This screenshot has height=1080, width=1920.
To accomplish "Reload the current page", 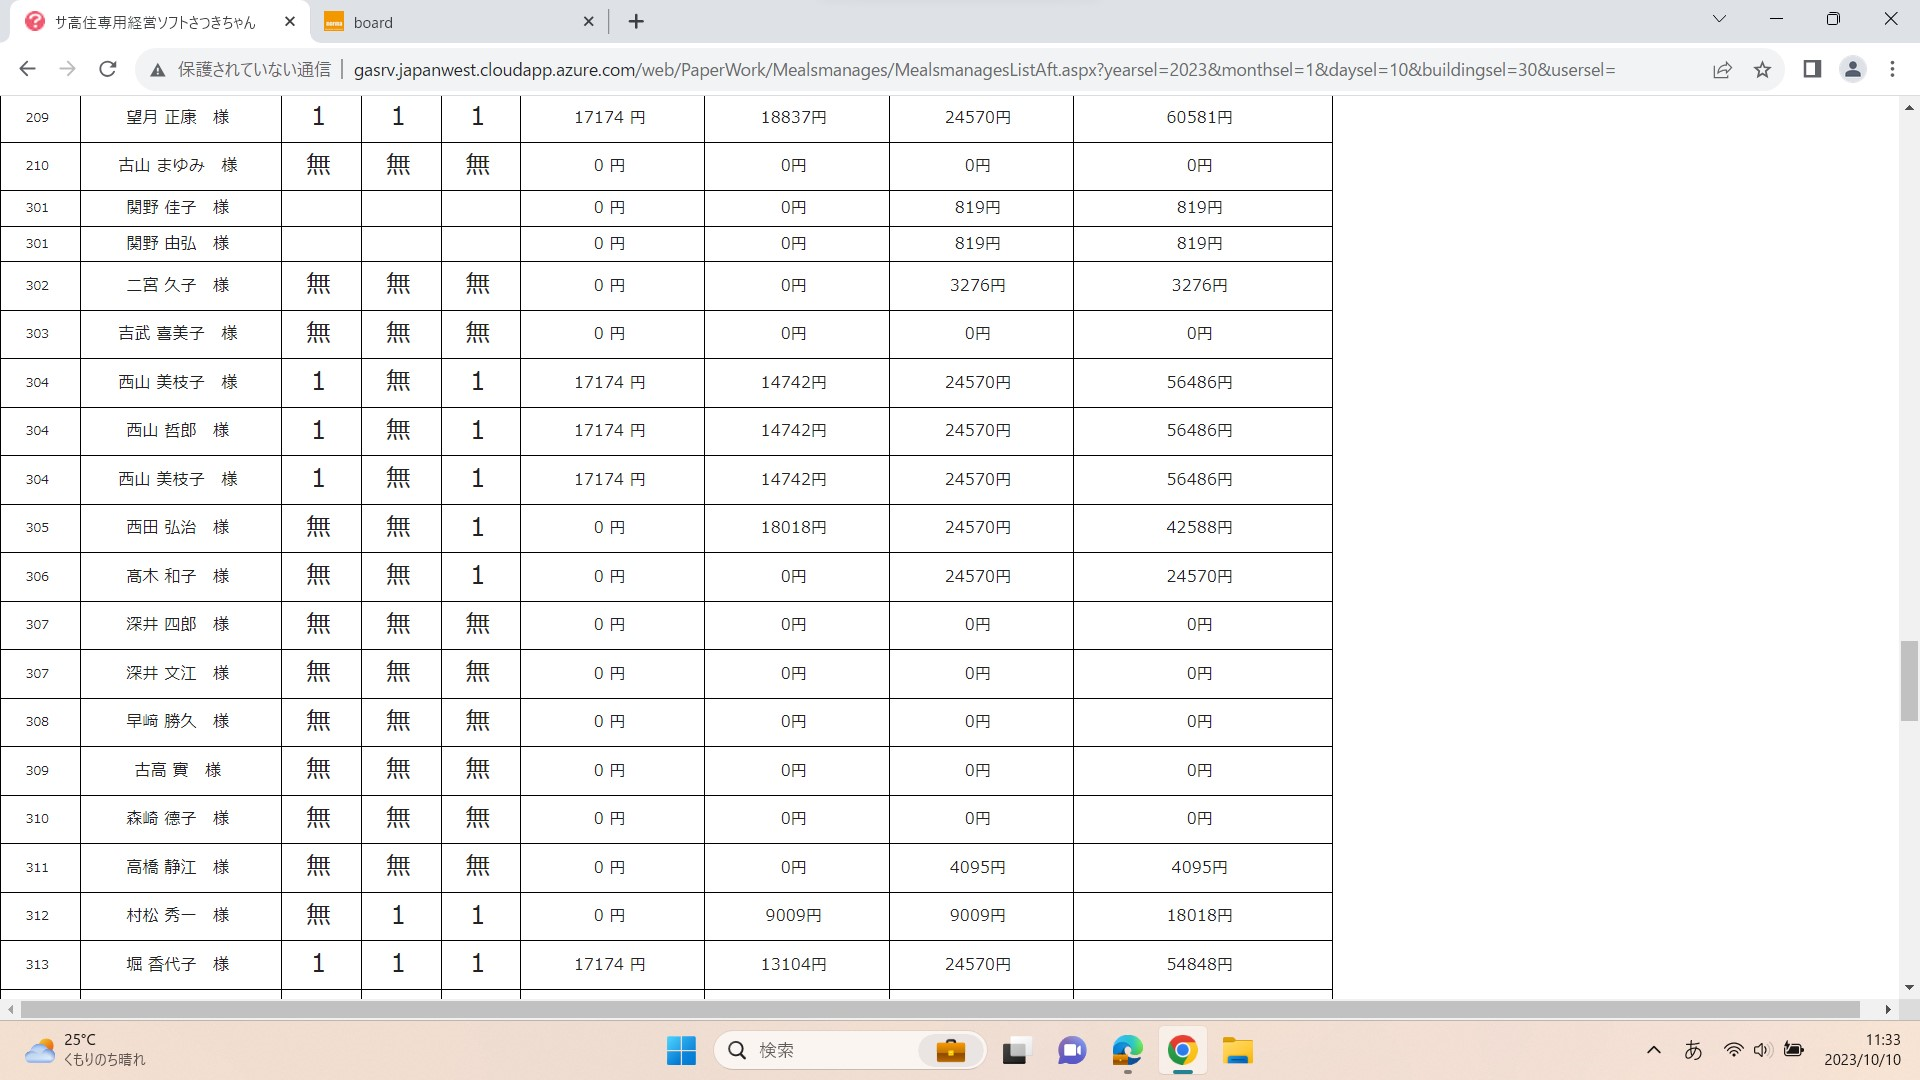I will (108, 69).
